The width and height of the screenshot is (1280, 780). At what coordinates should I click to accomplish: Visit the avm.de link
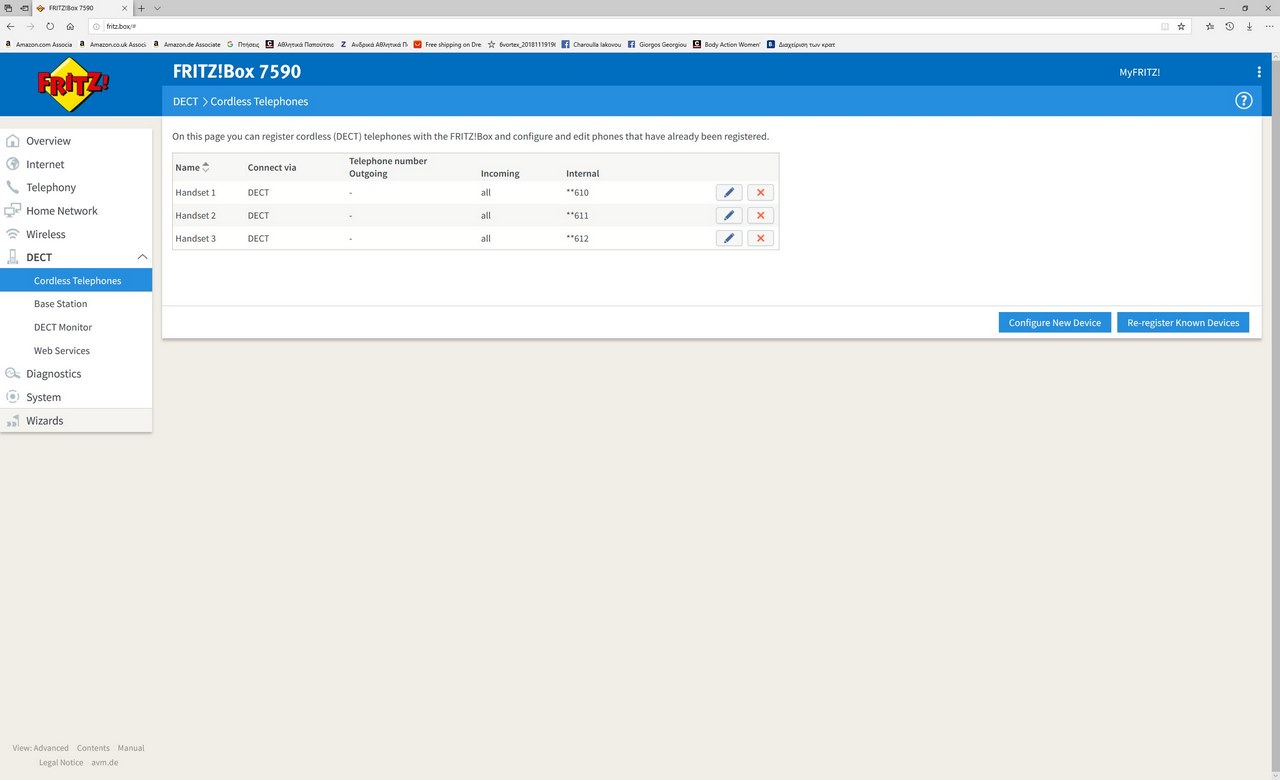105,762
